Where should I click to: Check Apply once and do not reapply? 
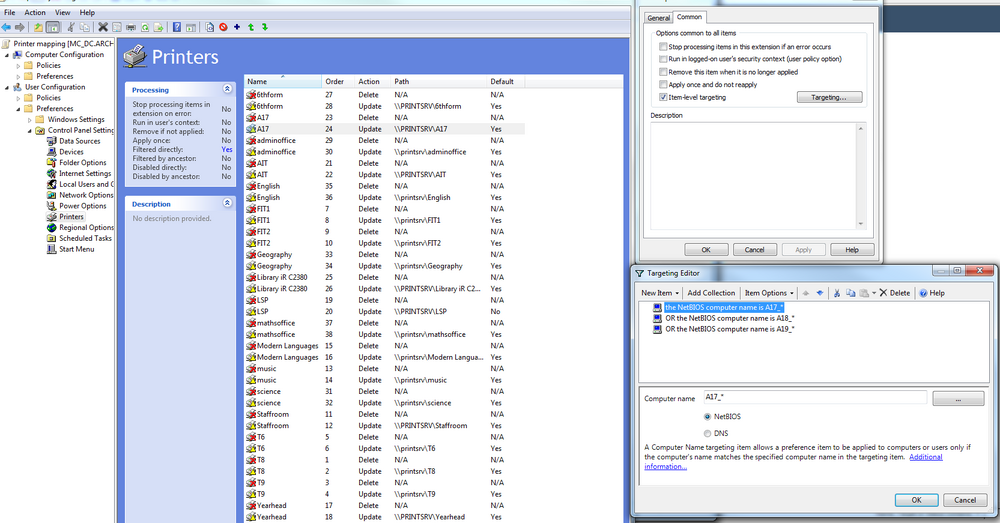(x=663, y=84)
